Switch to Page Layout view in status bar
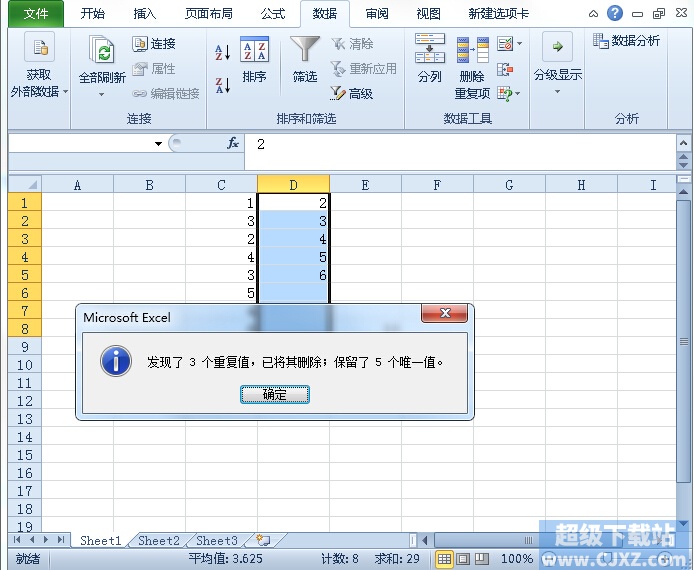Image resolution: width=694 pixels, height=570 pixels. (463, 559)
